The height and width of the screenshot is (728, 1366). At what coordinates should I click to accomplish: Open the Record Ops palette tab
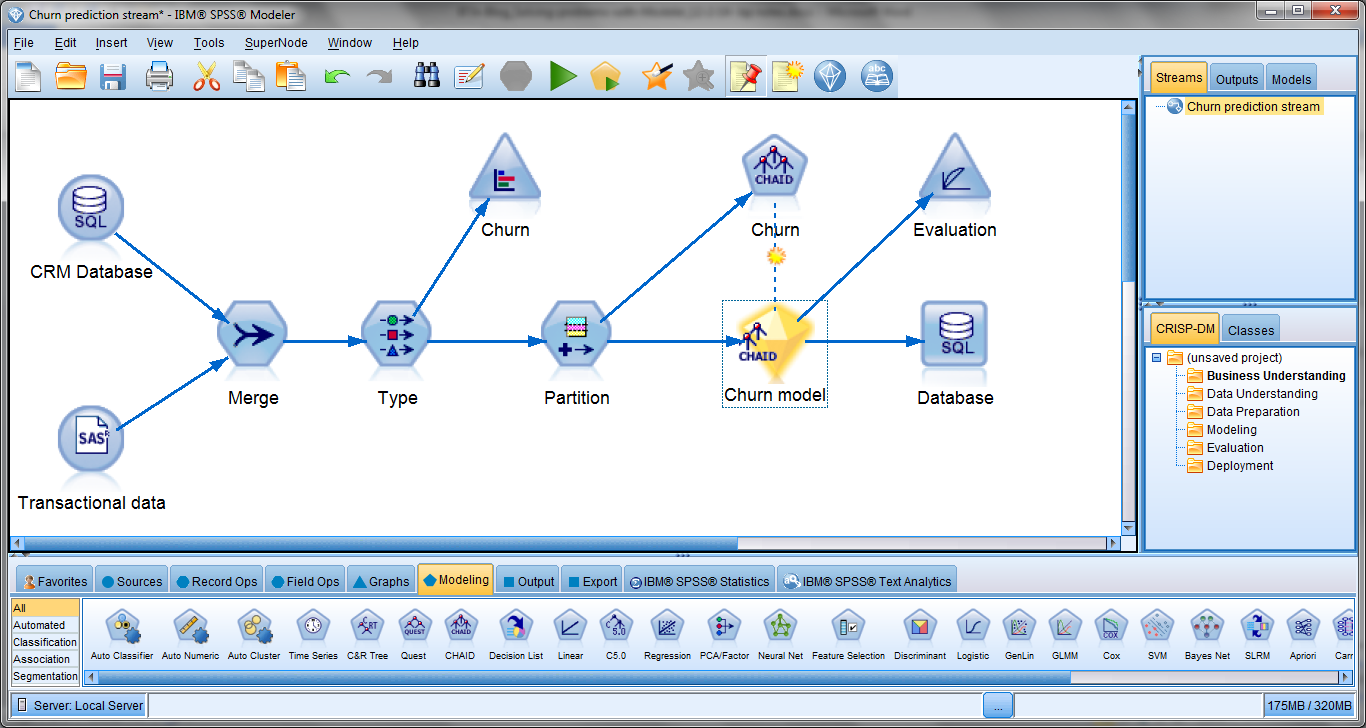click(x=216, y=581)
